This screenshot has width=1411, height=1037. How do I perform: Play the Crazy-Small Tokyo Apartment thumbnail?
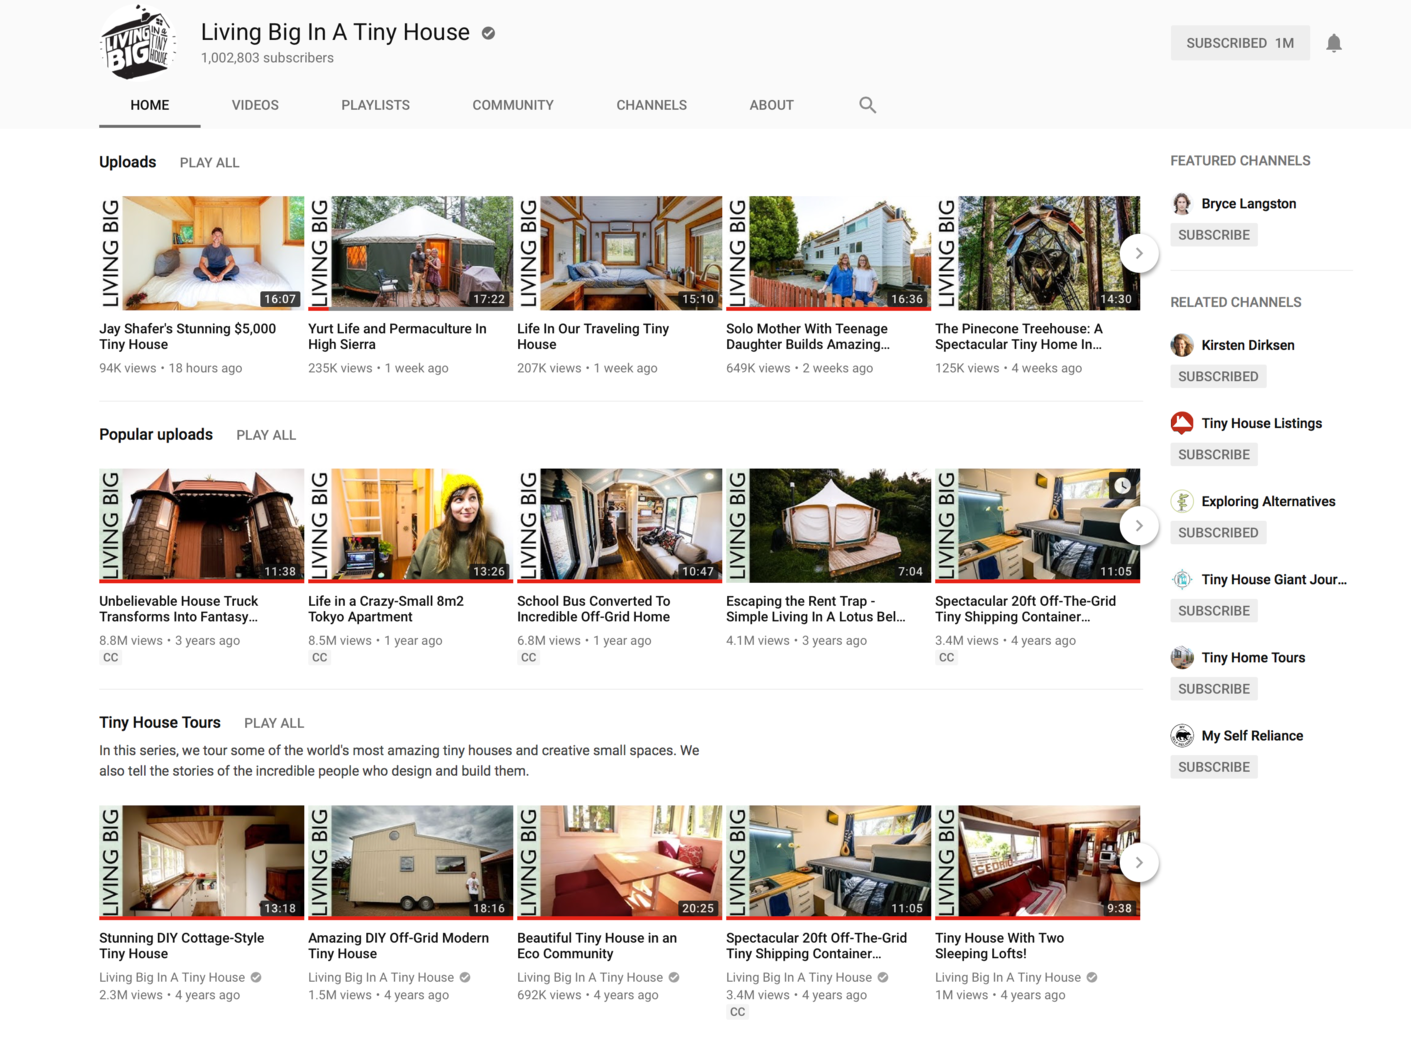(410, 525)
